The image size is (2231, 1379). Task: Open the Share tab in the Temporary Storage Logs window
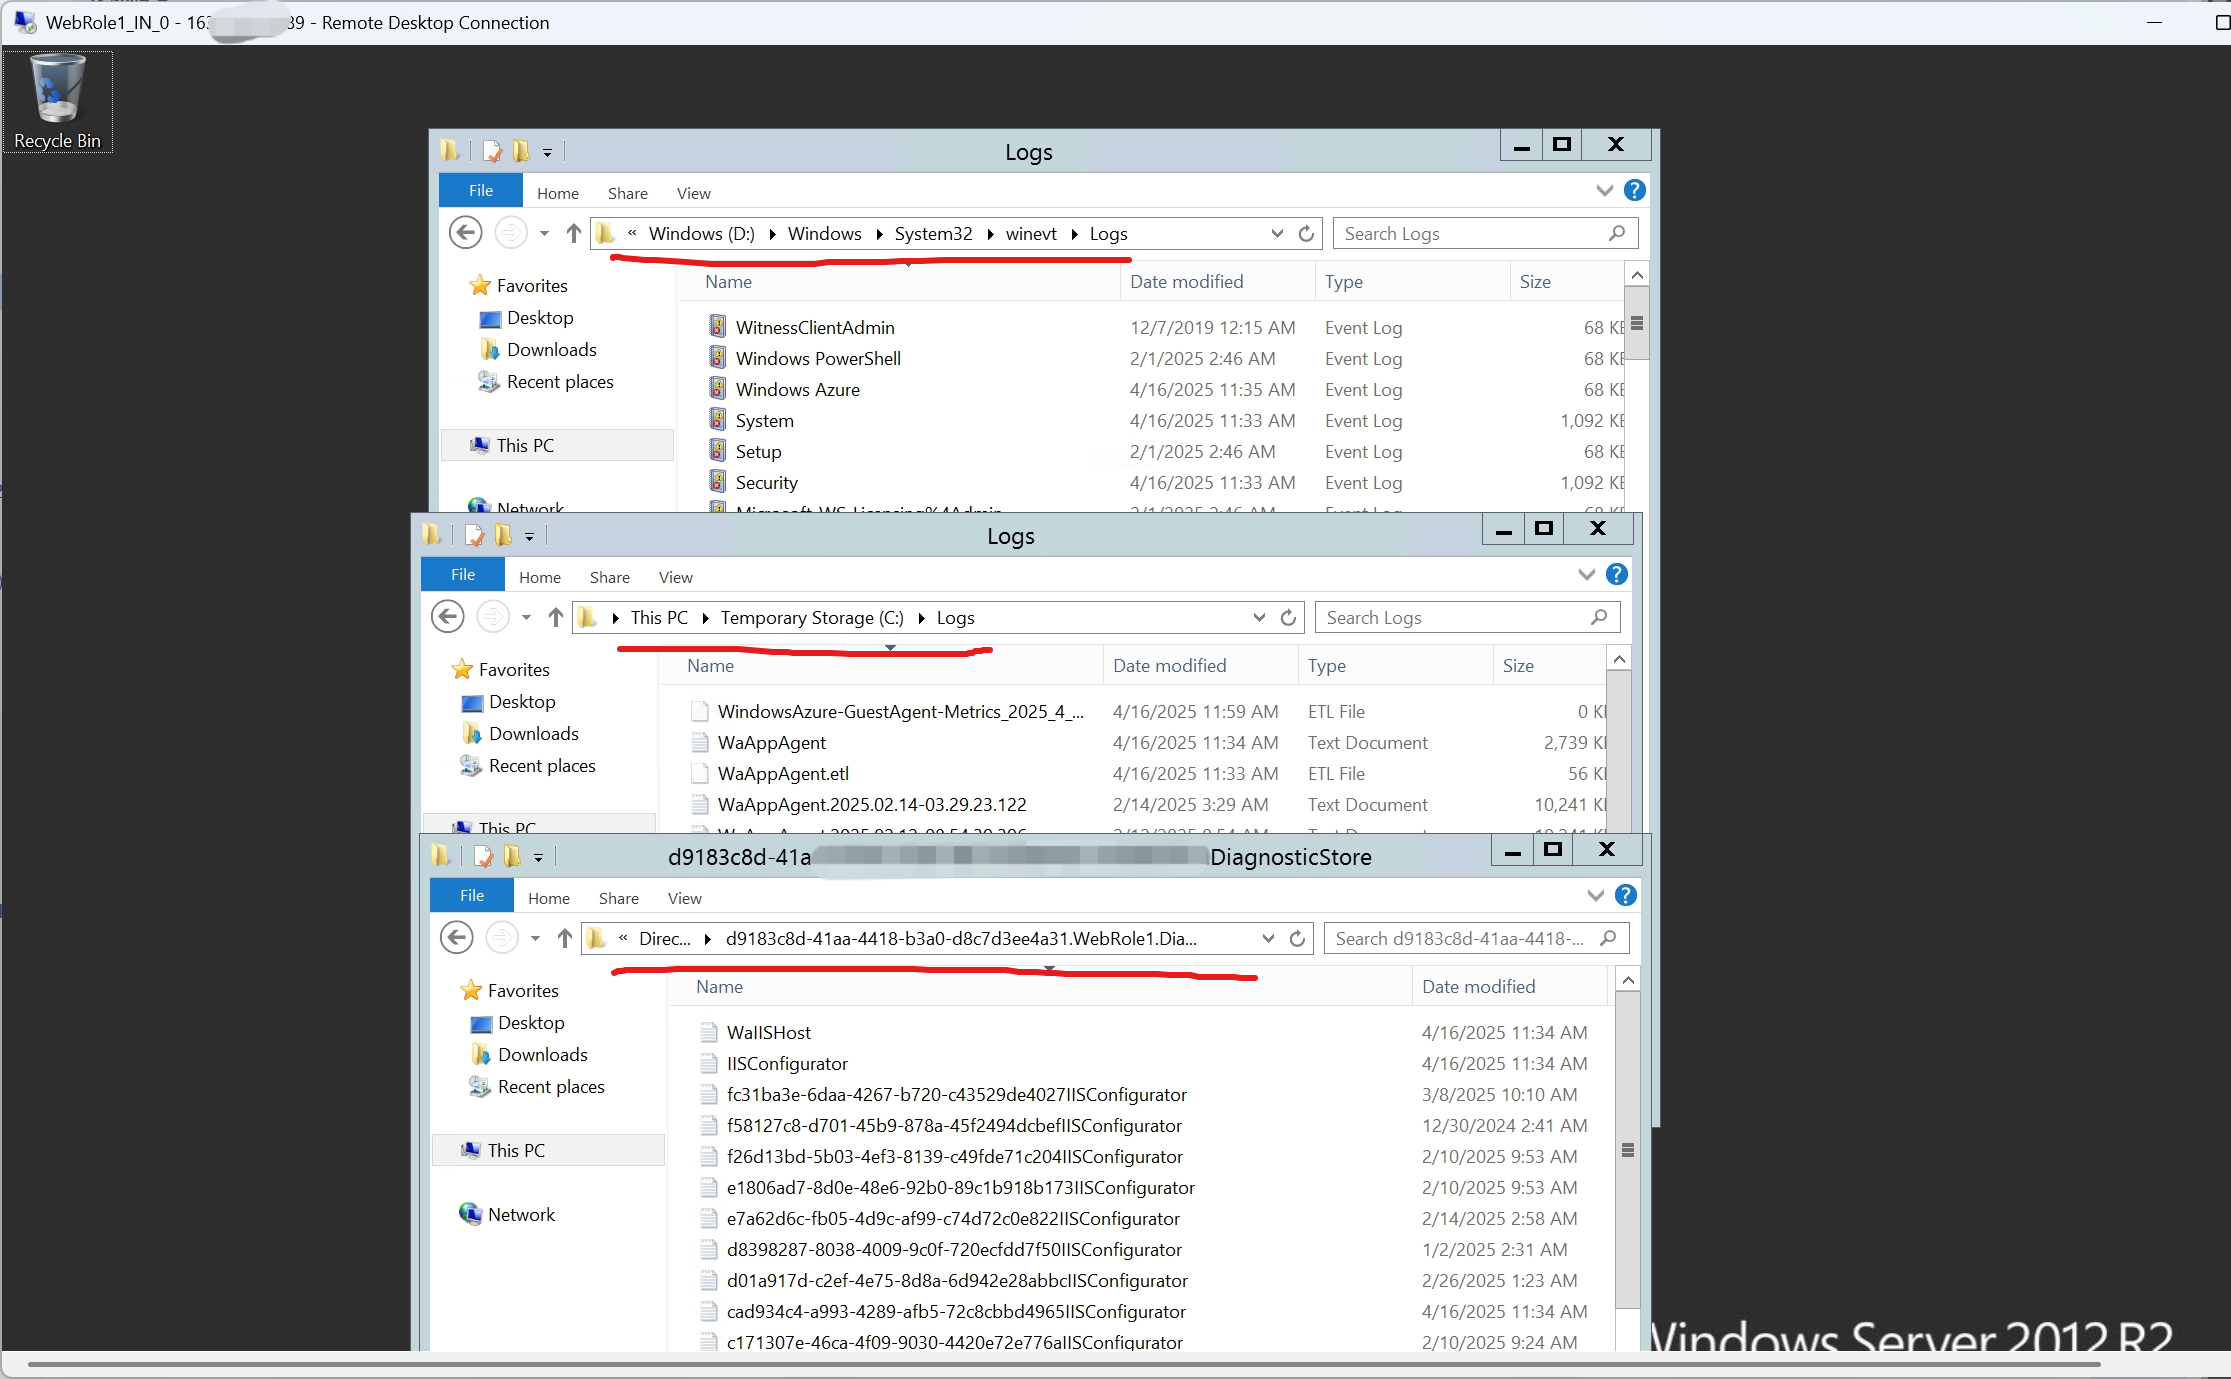pyautogui.click(x=609, y=577)
